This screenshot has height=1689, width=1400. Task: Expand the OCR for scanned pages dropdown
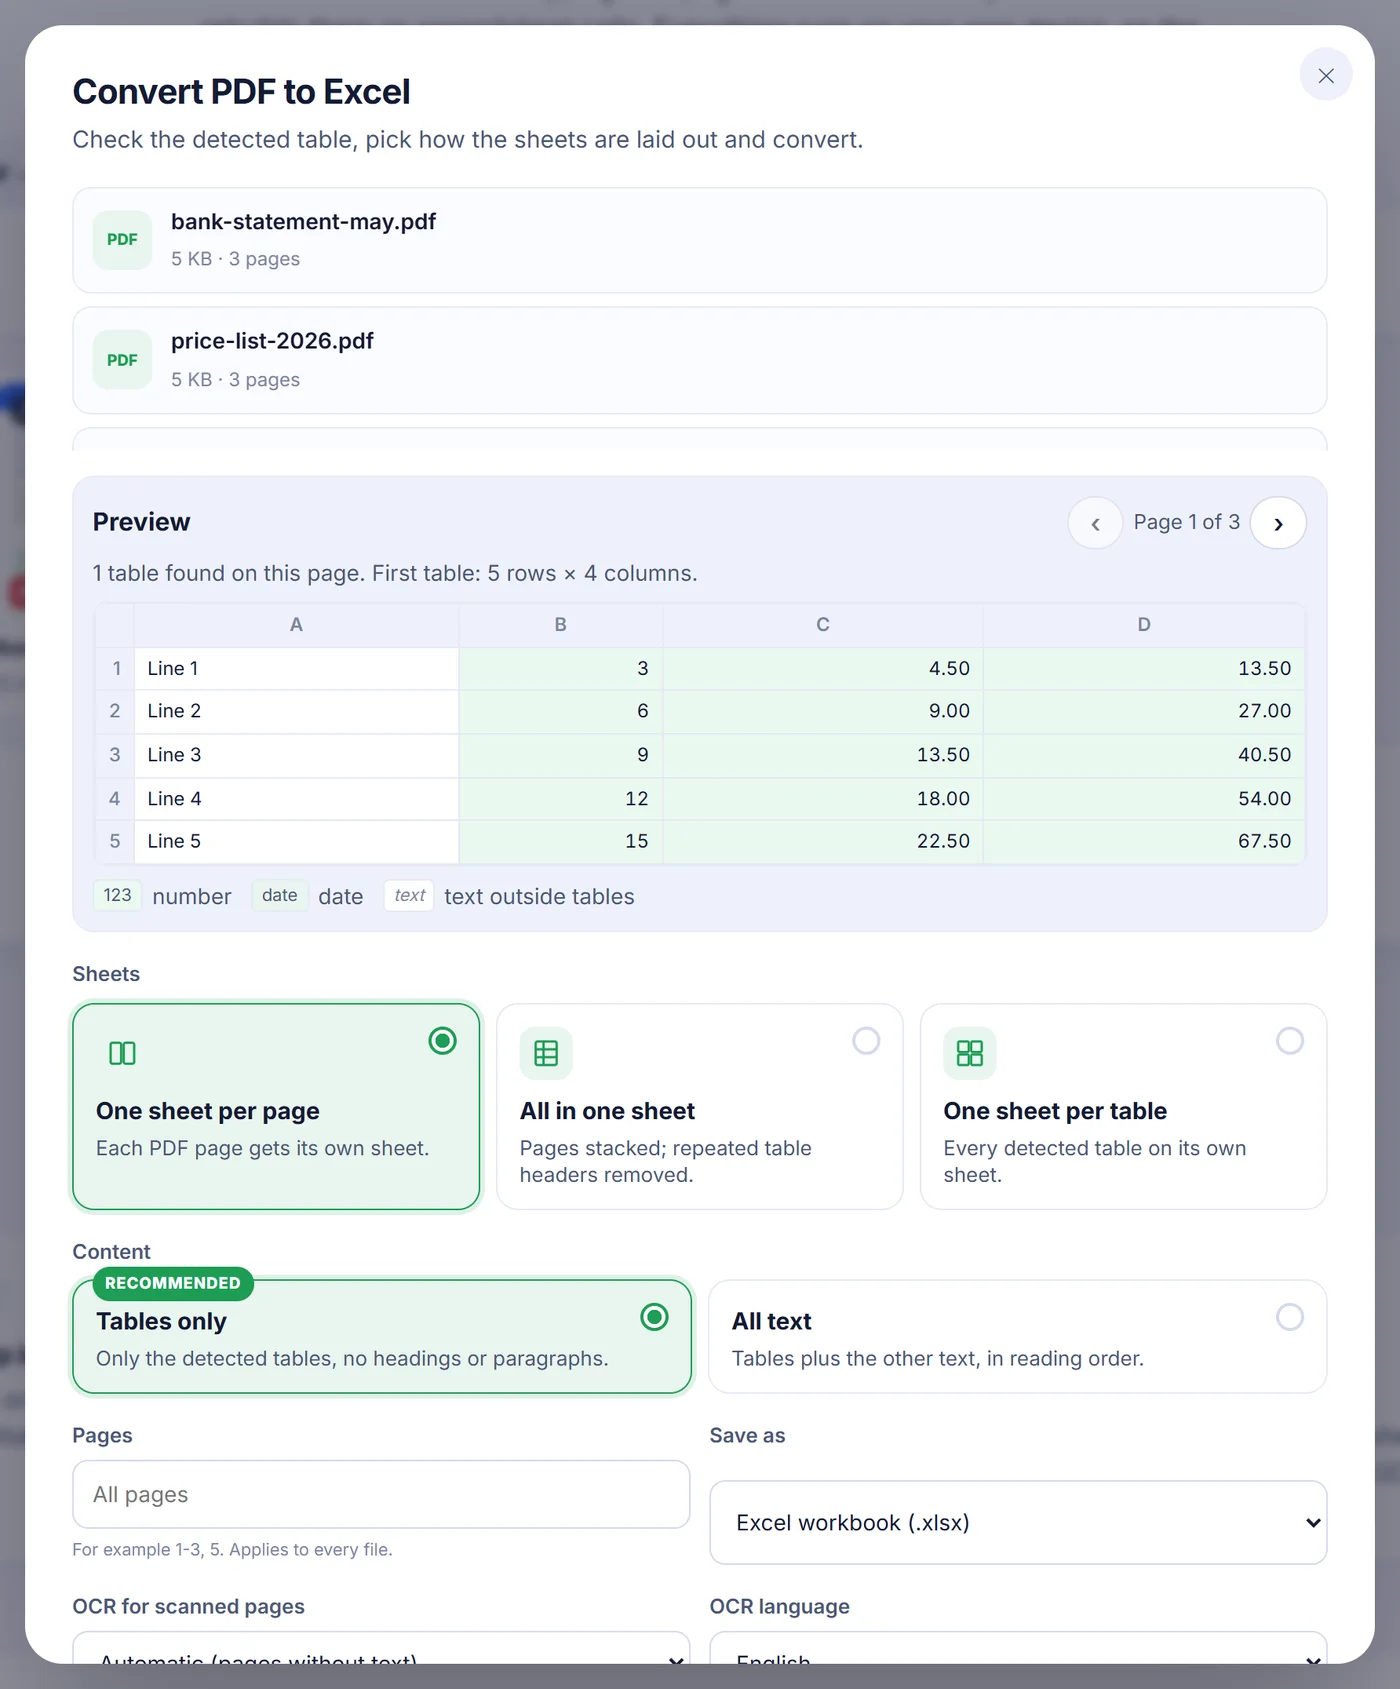tap(381, 1649)
